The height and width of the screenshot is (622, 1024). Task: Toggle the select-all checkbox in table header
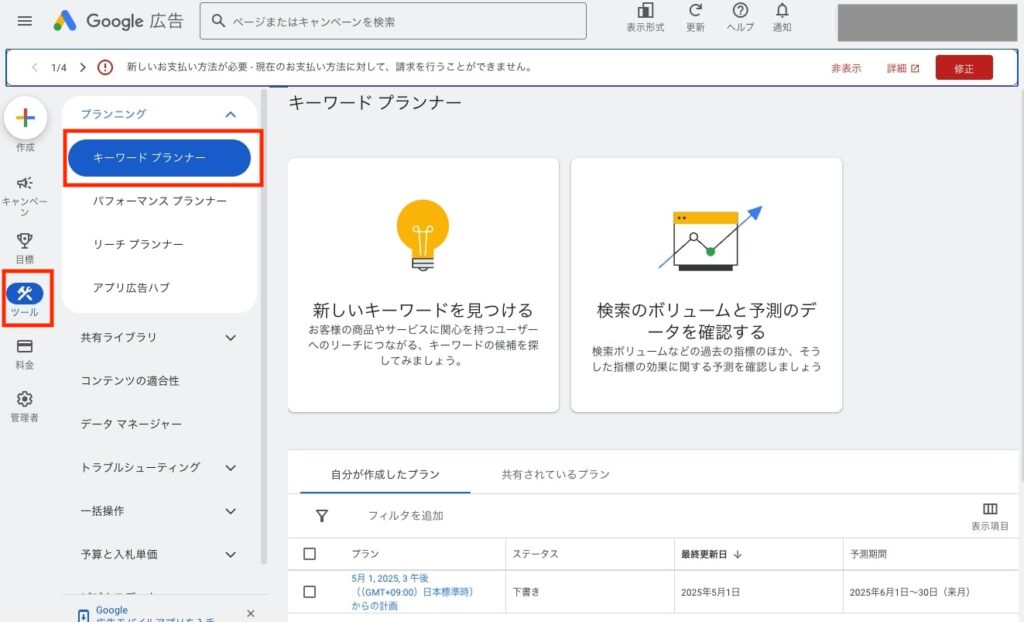[x=309, y=554]
